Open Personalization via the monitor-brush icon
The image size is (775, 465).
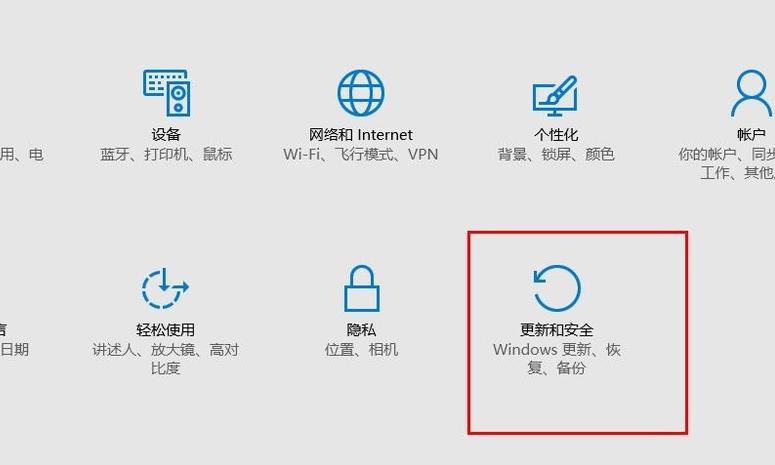coord(555,95)
